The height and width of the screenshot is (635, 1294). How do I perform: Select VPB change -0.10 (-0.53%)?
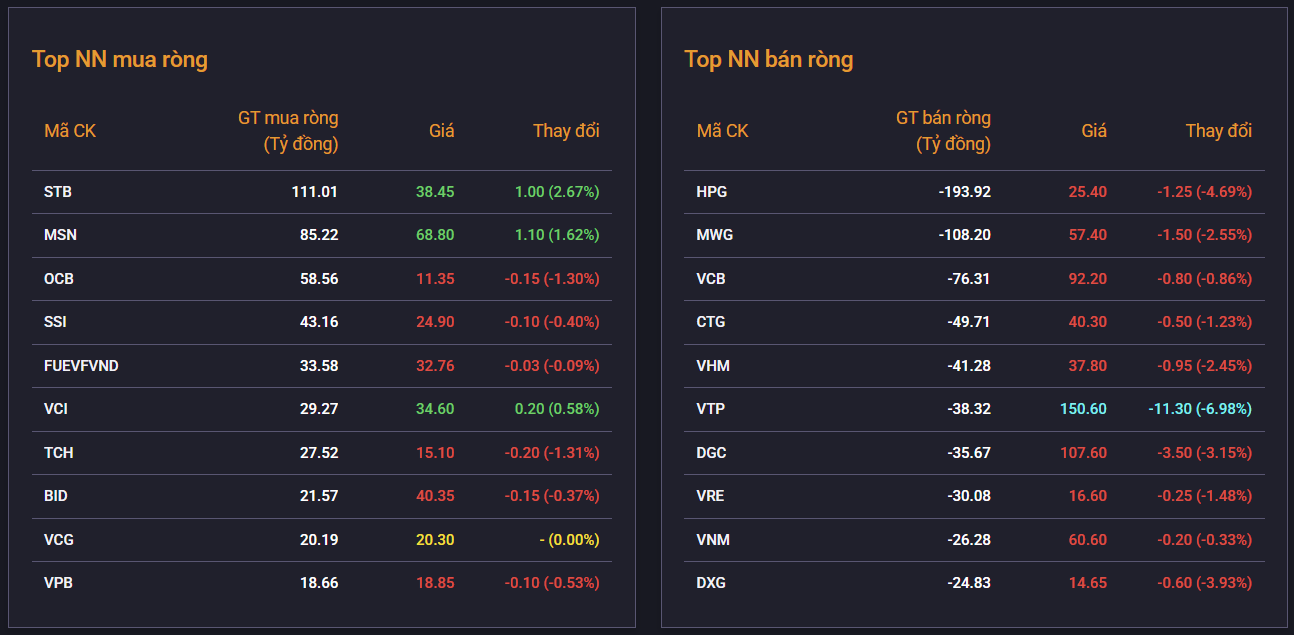552,583
